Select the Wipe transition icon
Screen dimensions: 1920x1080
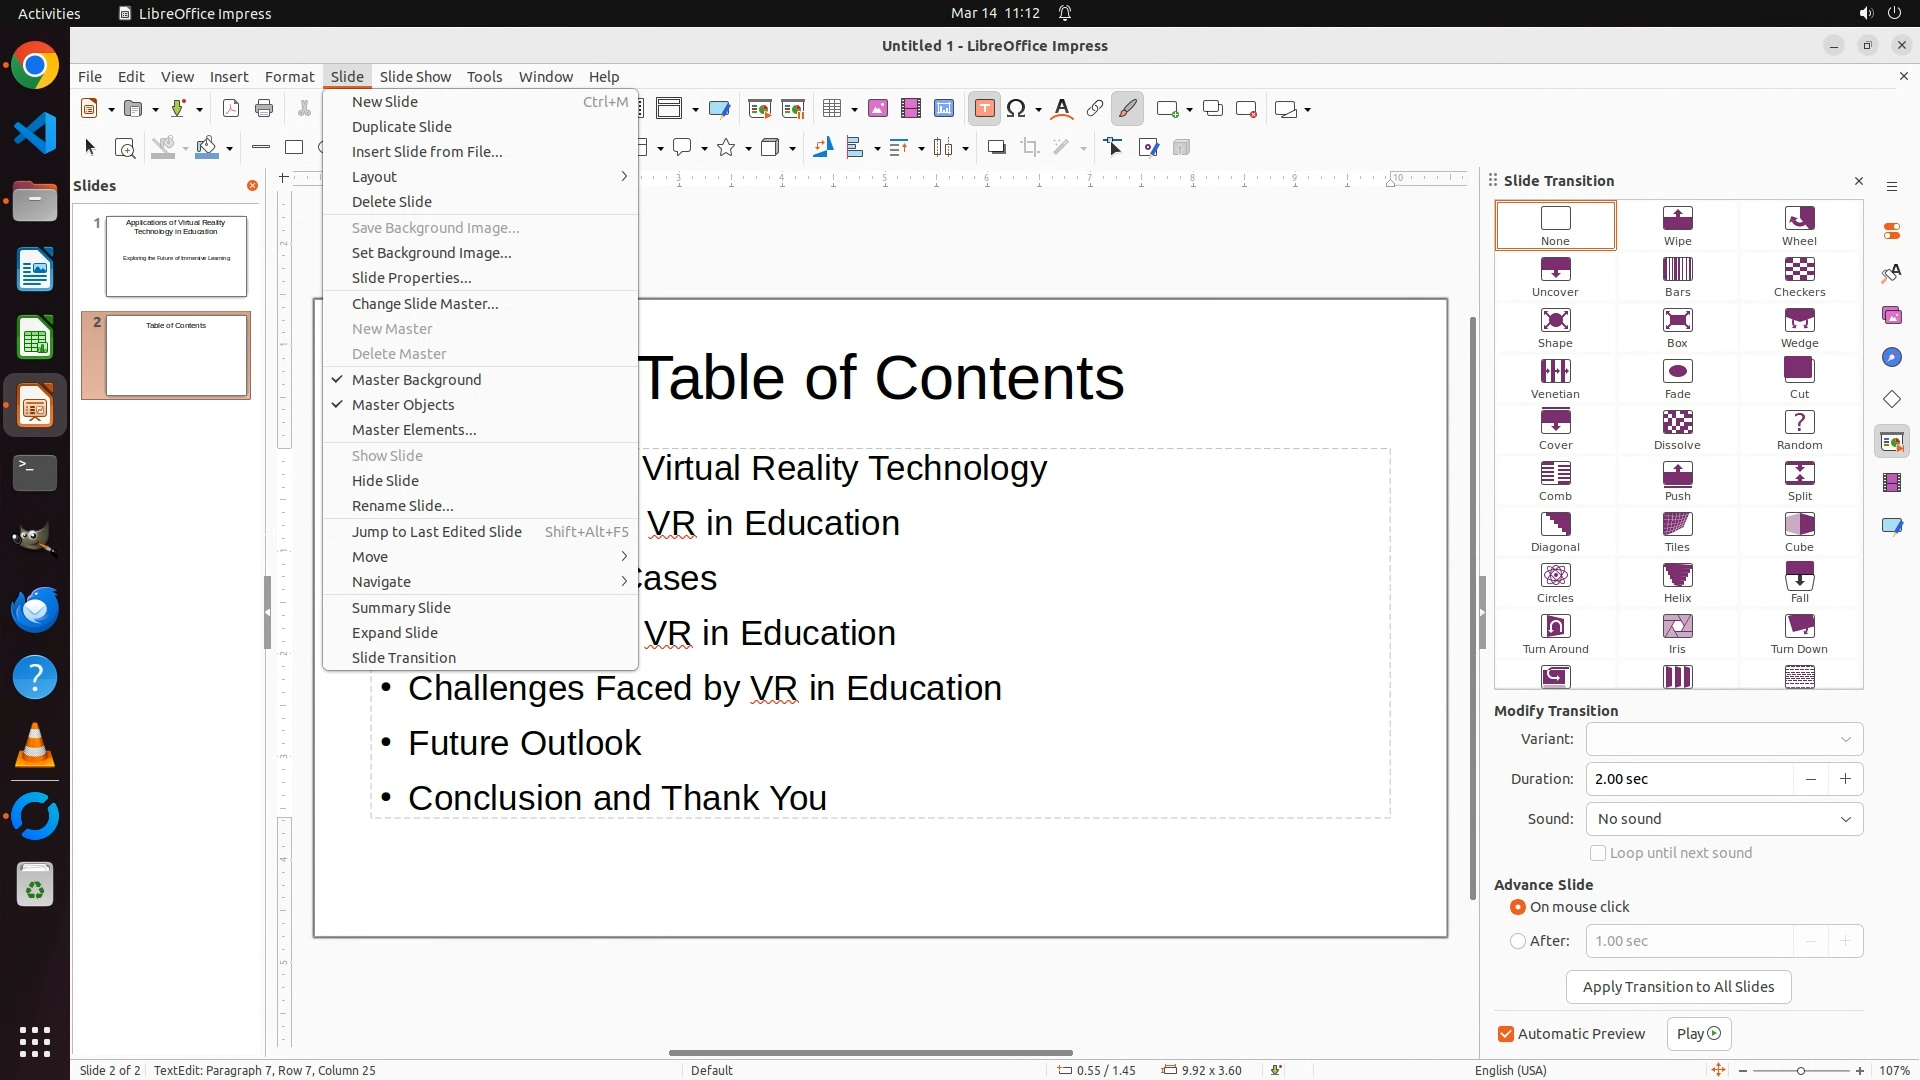(1677, 225)
